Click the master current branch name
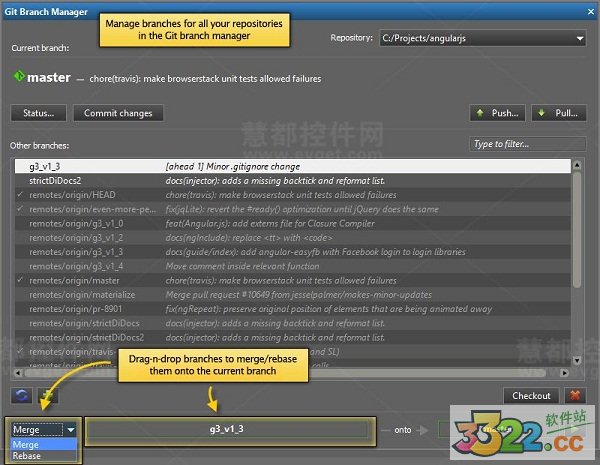Screen dimensions: 600x465 [x=49, y=77]
